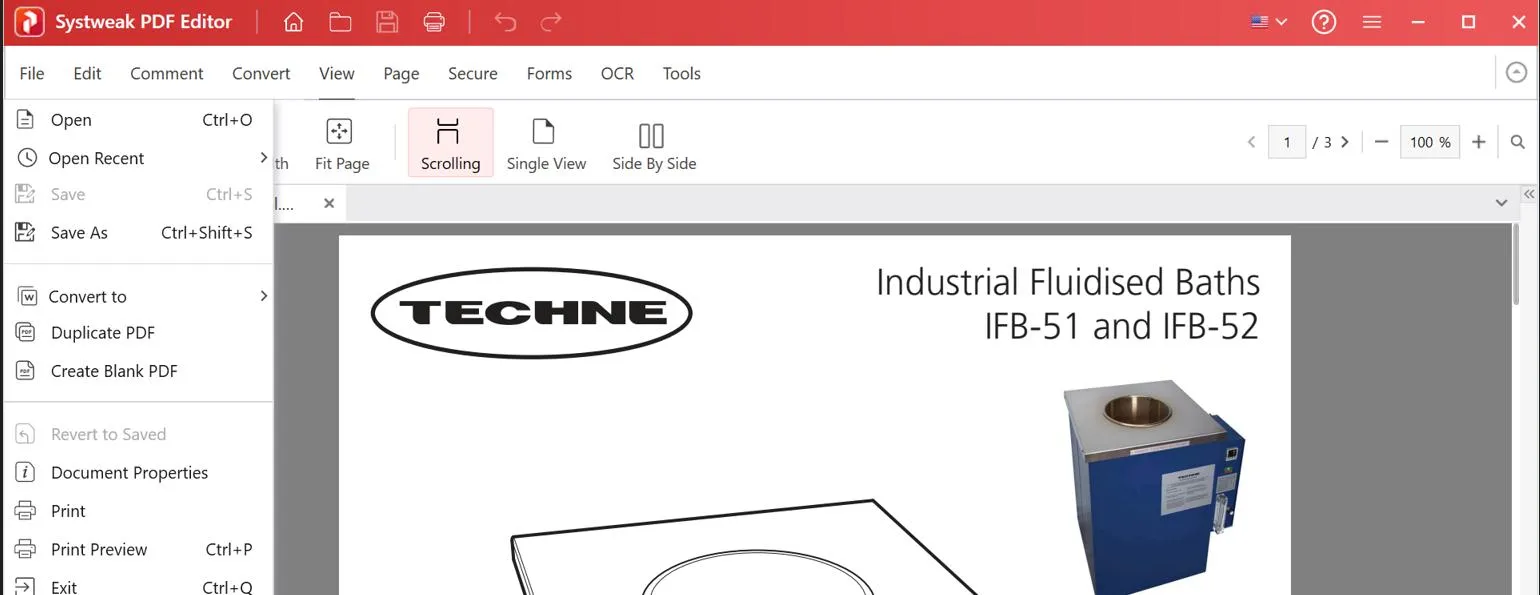
Task: Open the Forms menu tab
Action: click(549, 73)
